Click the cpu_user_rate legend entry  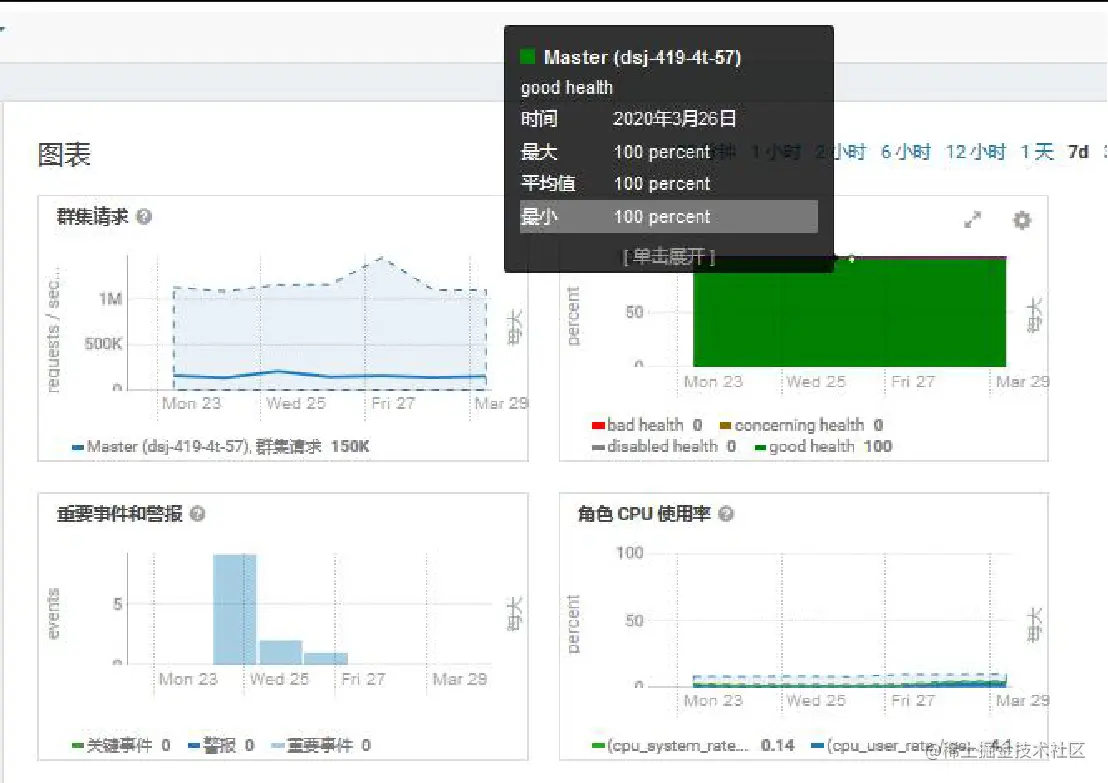click(x=912, y=745)
